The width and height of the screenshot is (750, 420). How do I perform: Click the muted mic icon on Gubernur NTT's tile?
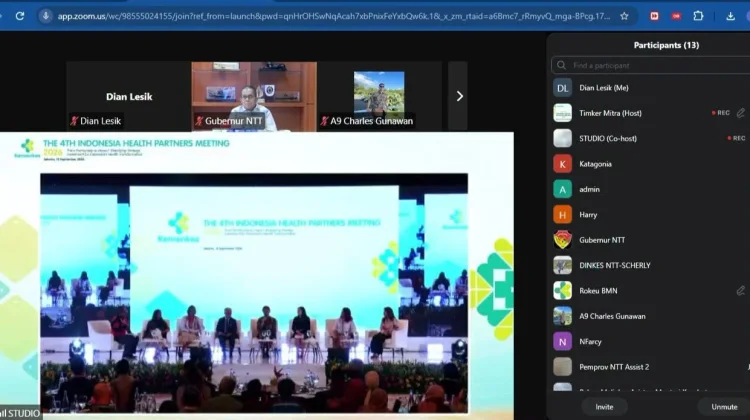pyautogui.click(x=199, y=121)
